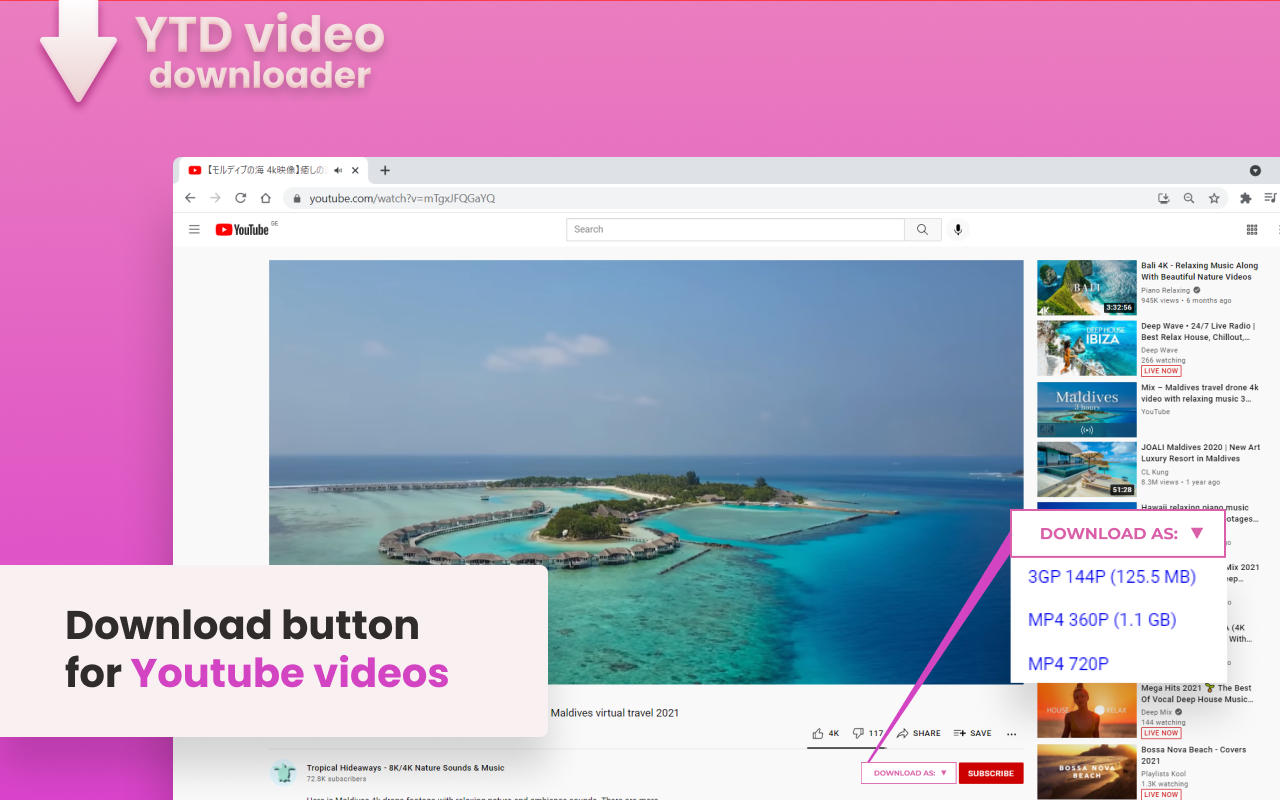1280x800 pixels.
Task: Click the Tropical Hideaways channel avatar
Action: coord(283,772)
